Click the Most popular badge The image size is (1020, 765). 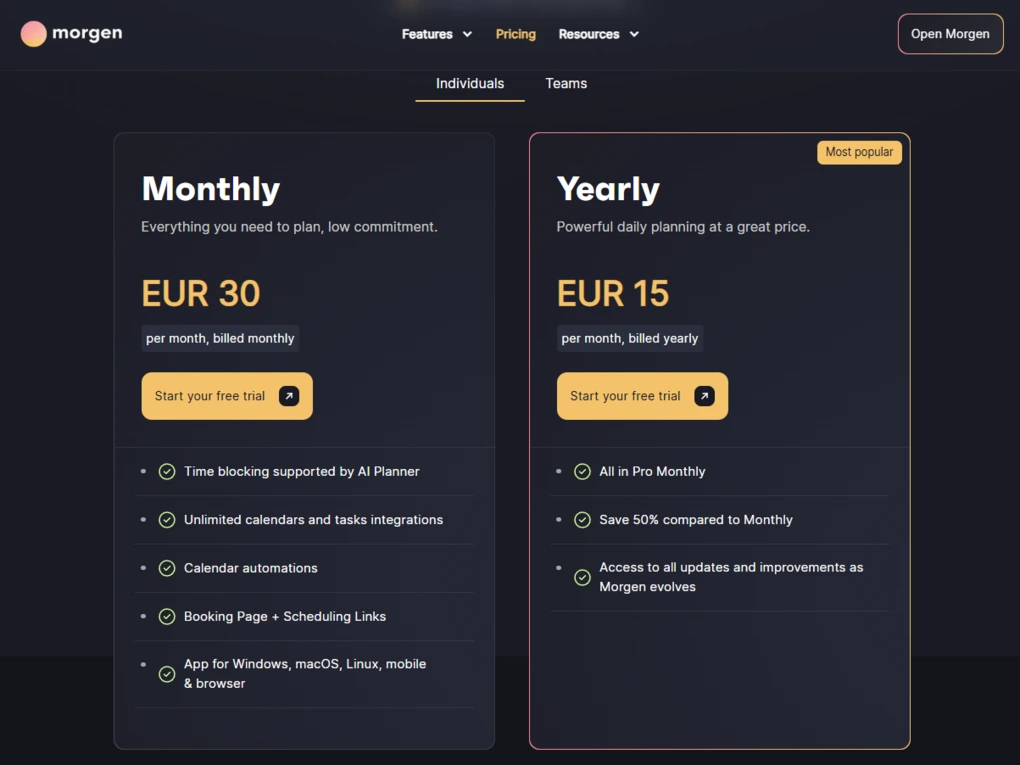coord(859,152)
